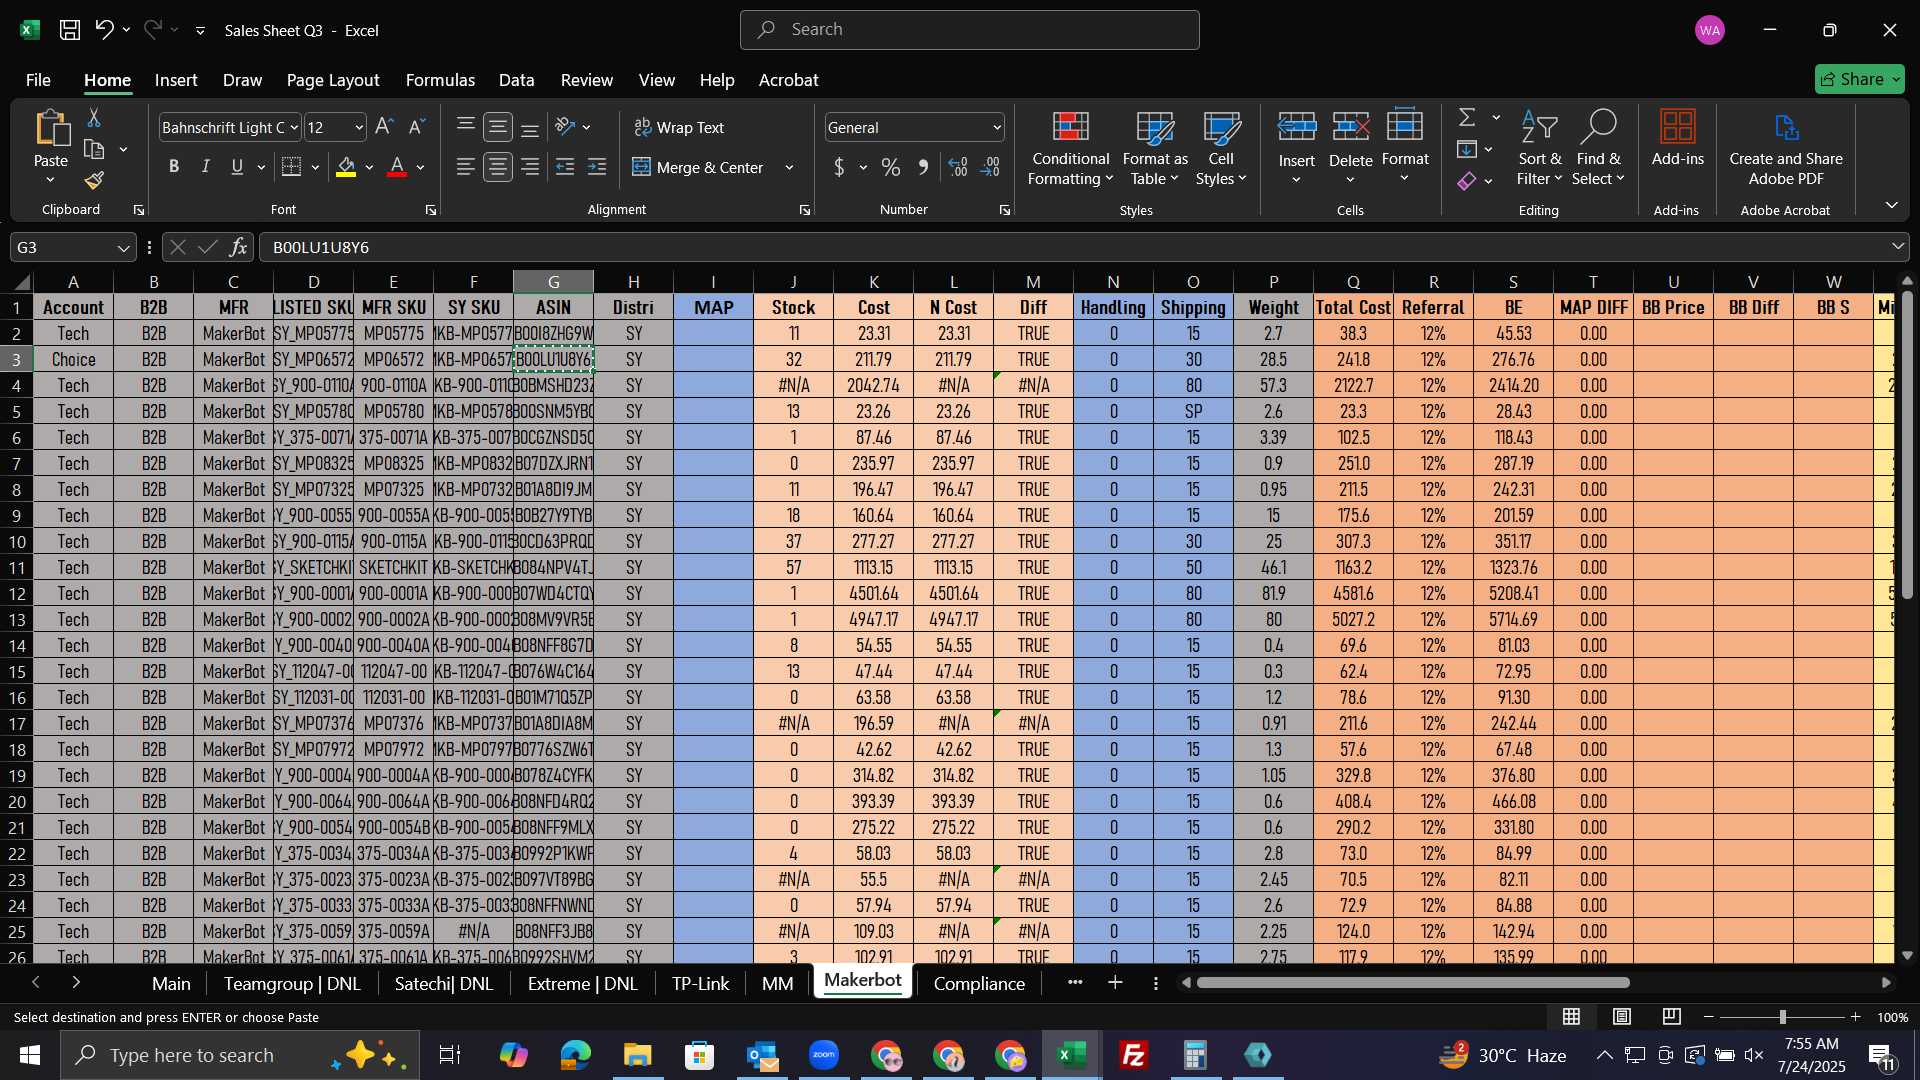Click Merge & Center button
This screenshot has width=1920, height=1080.
pyautogui.click(x=698, y=167)
